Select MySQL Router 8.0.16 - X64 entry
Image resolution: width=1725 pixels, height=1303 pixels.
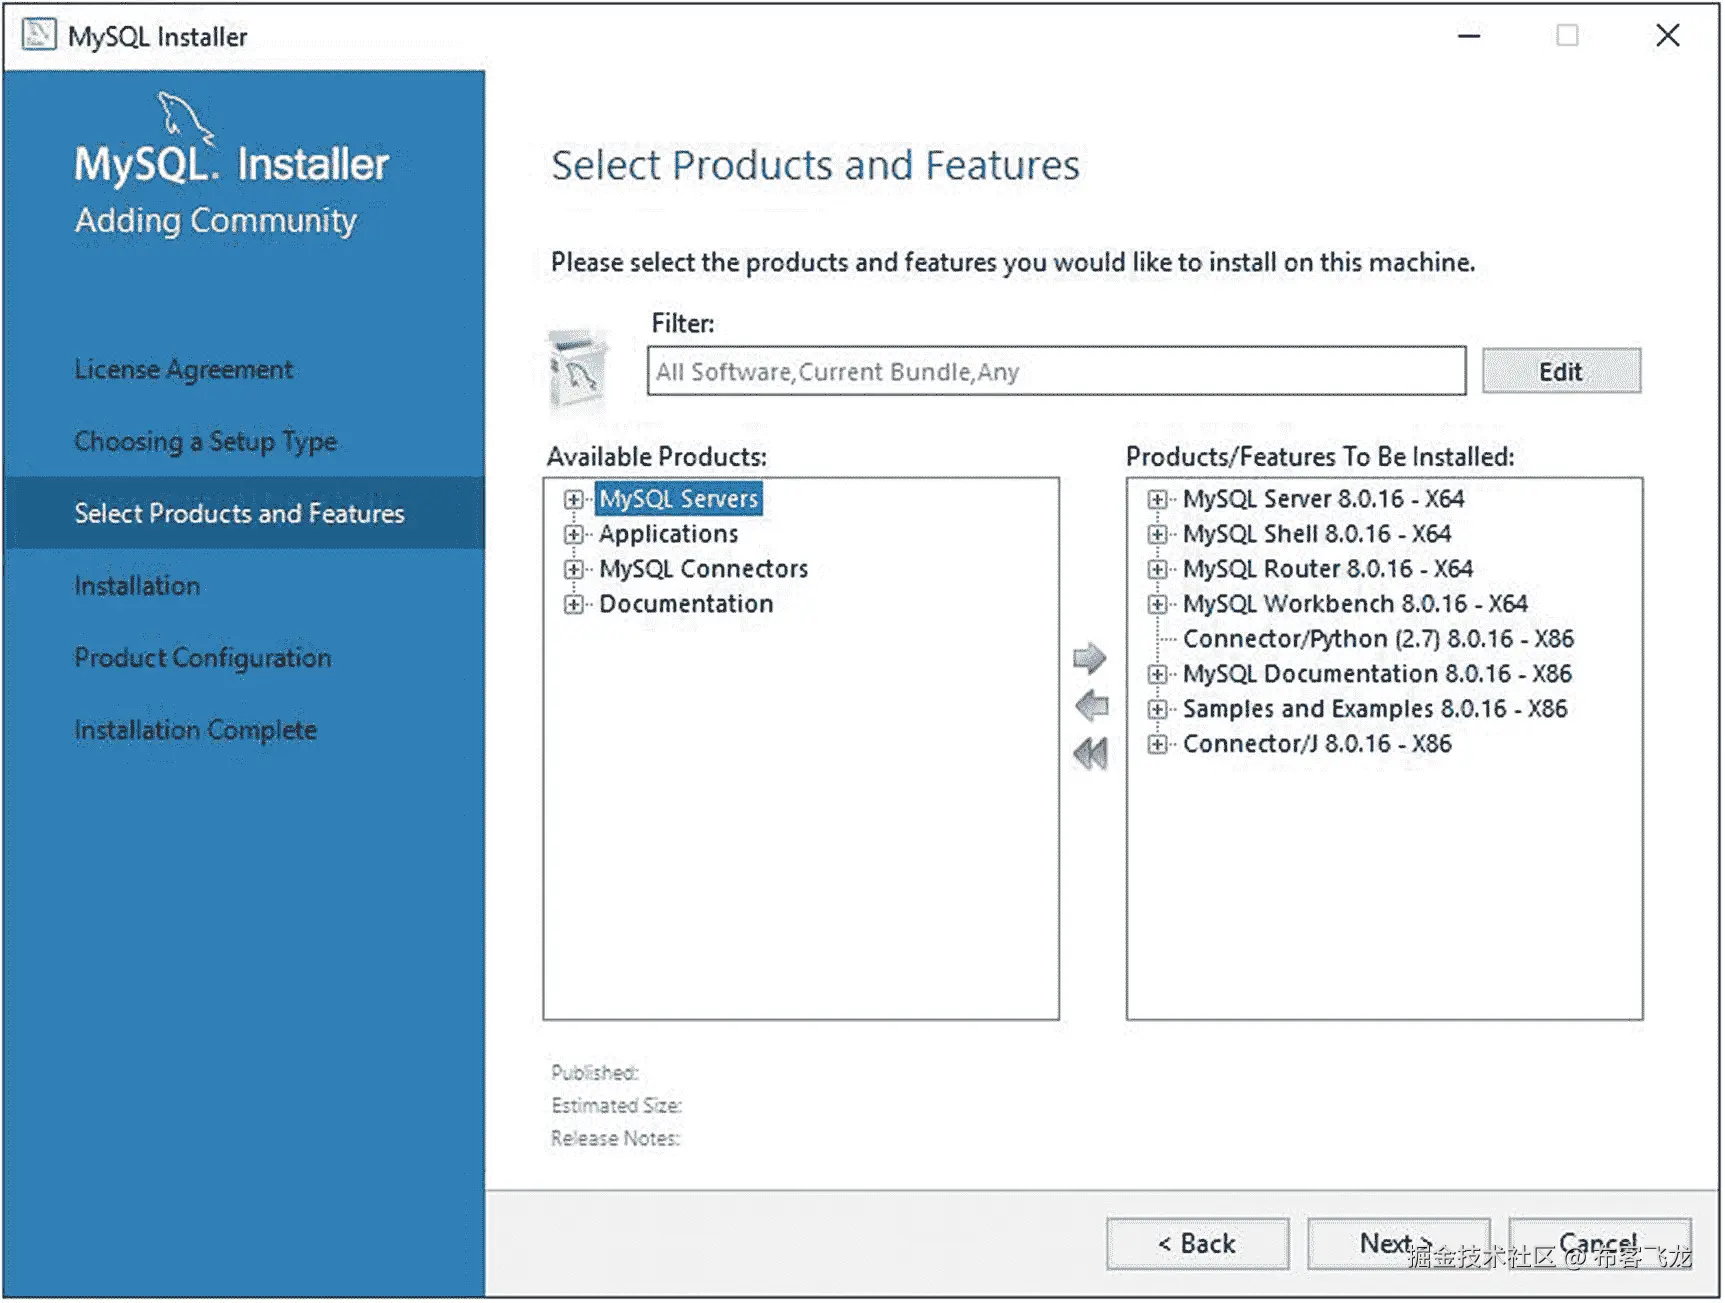pyautogui.click(x=1328, y=569)
